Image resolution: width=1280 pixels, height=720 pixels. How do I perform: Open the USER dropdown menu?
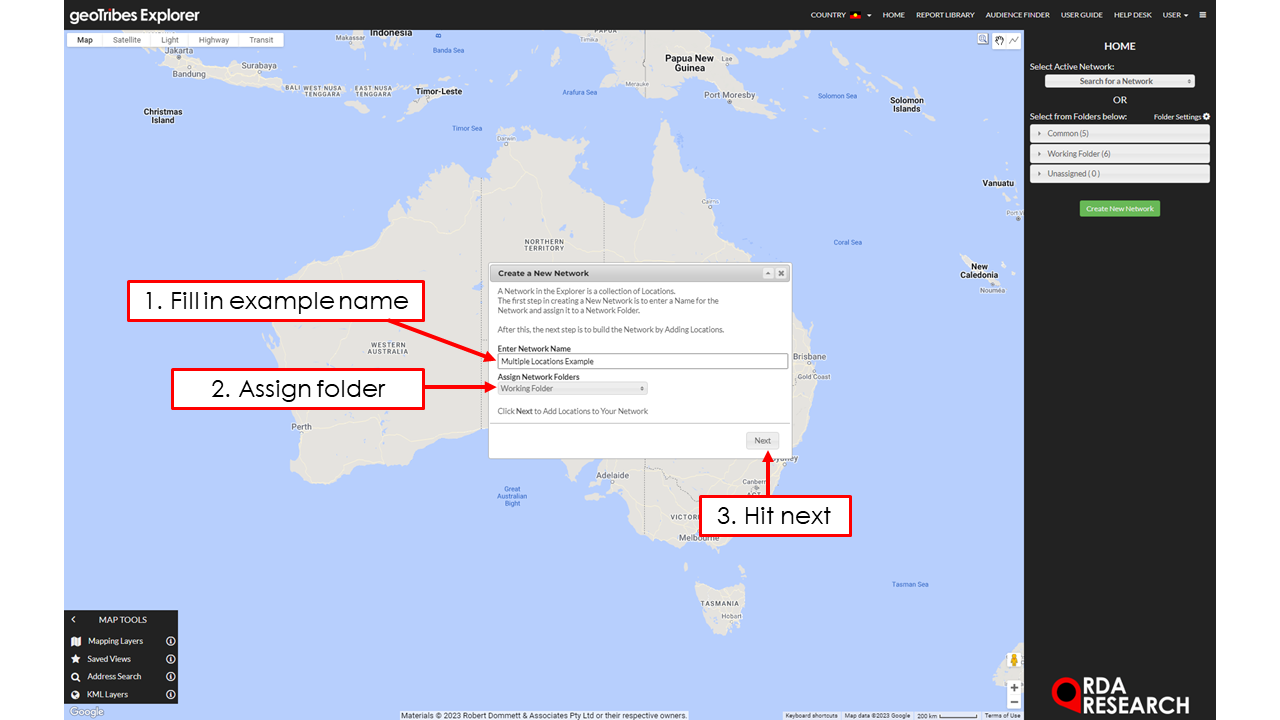point(1175,15)
